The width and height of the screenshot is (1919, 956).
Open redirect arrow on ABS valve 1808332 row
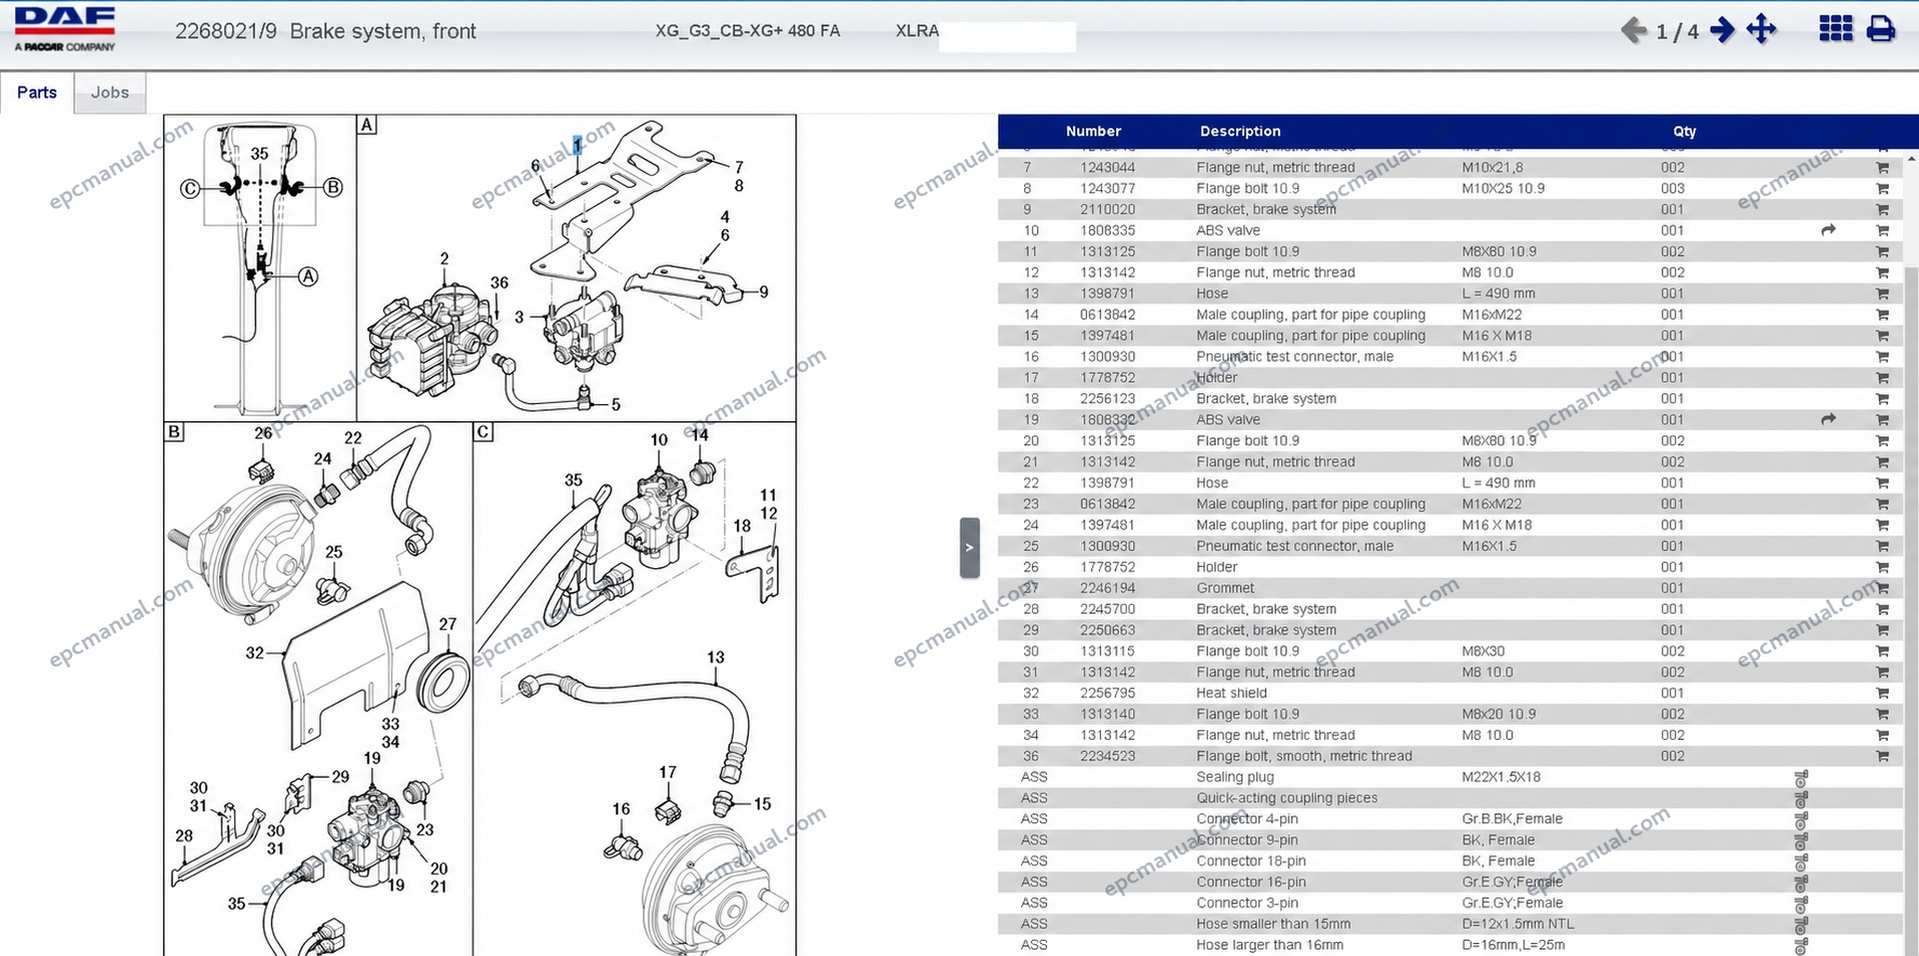click(1828, 420)
